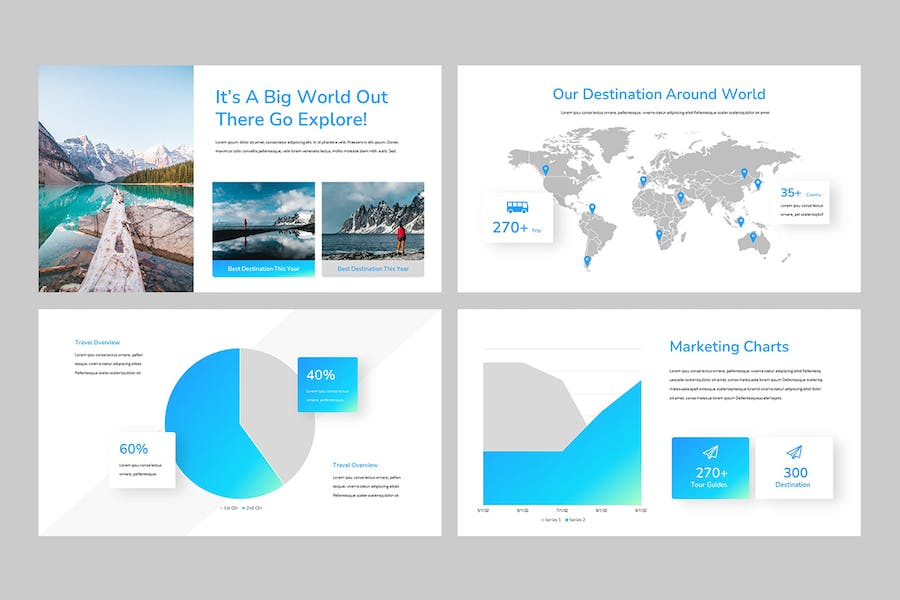
Task: Select the '35+ Country' info card
Action: 804,203
